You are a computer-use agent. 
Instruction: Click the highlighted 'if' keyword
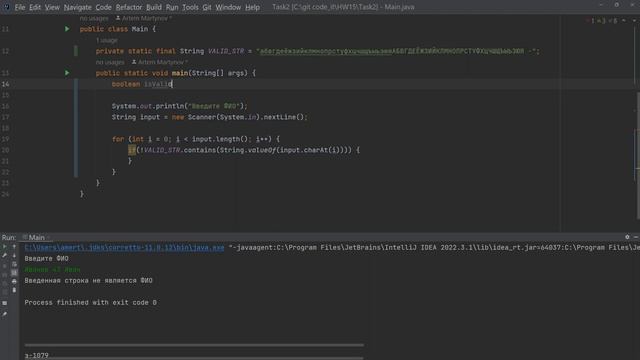[132, 150]
